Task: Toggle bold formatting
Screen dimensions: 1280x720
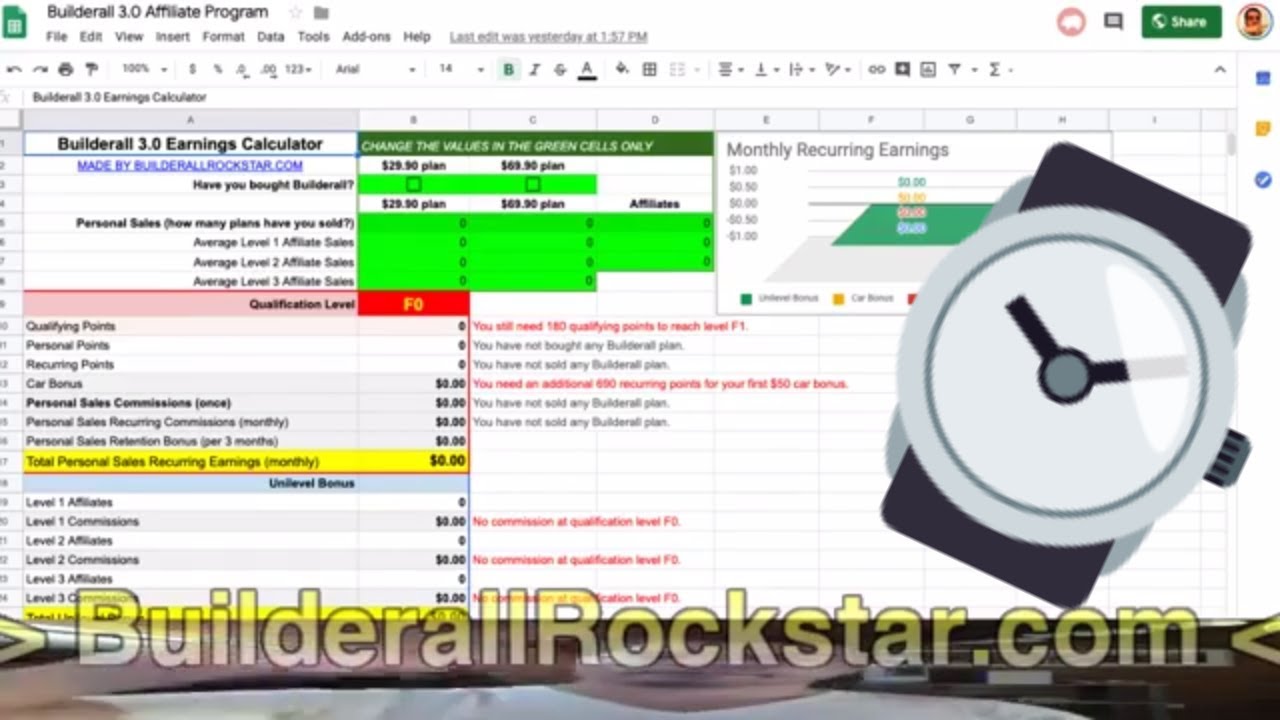Action: pyautogui.click(x=508, y=69)
